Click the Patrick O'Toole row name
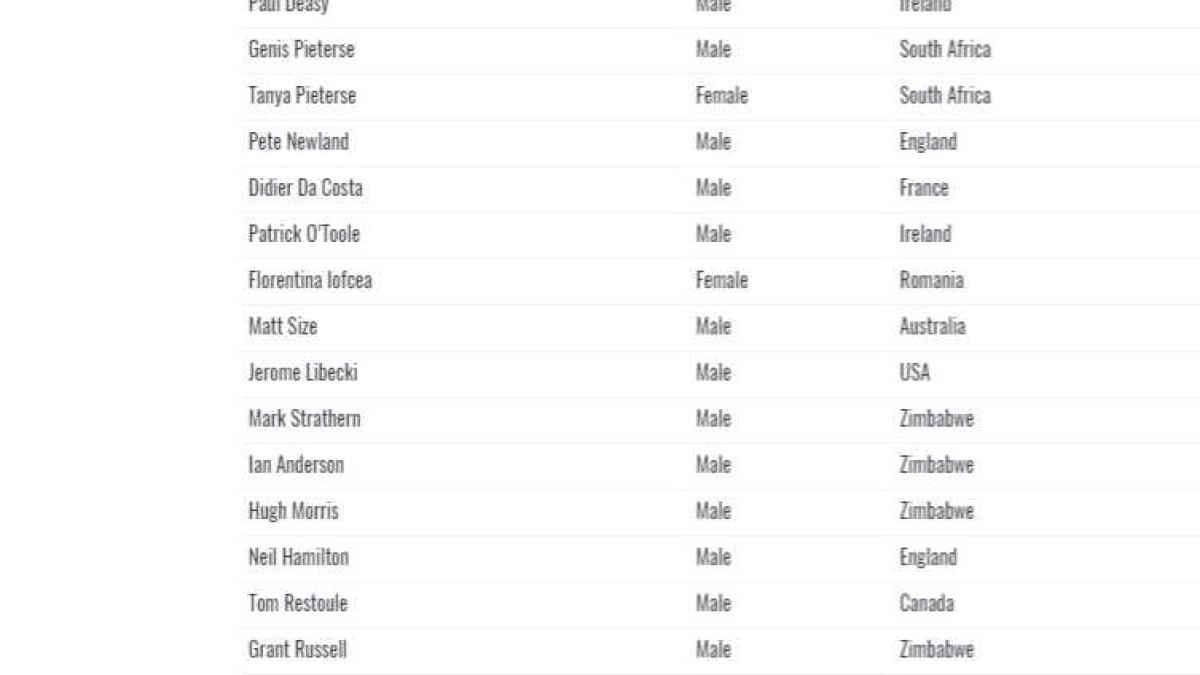1200x675 pixels. (x=304, y=234)
